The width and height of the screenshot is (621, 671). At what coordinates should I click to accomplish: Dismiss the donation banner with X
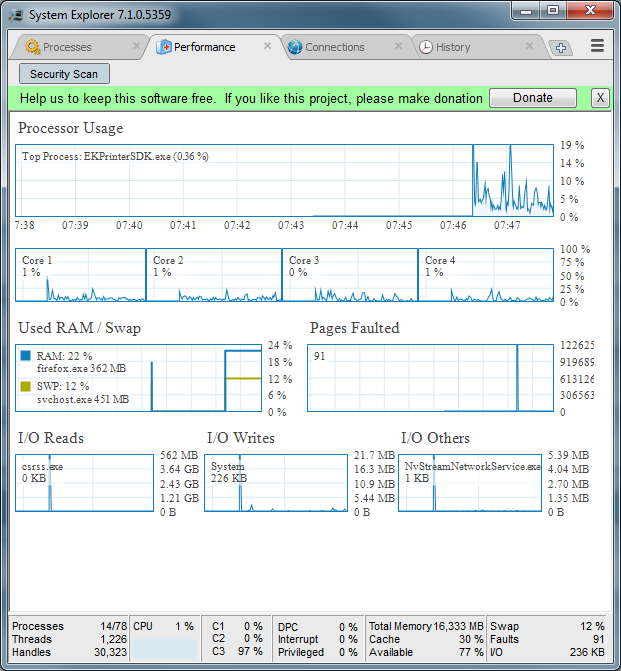(600, 98)
